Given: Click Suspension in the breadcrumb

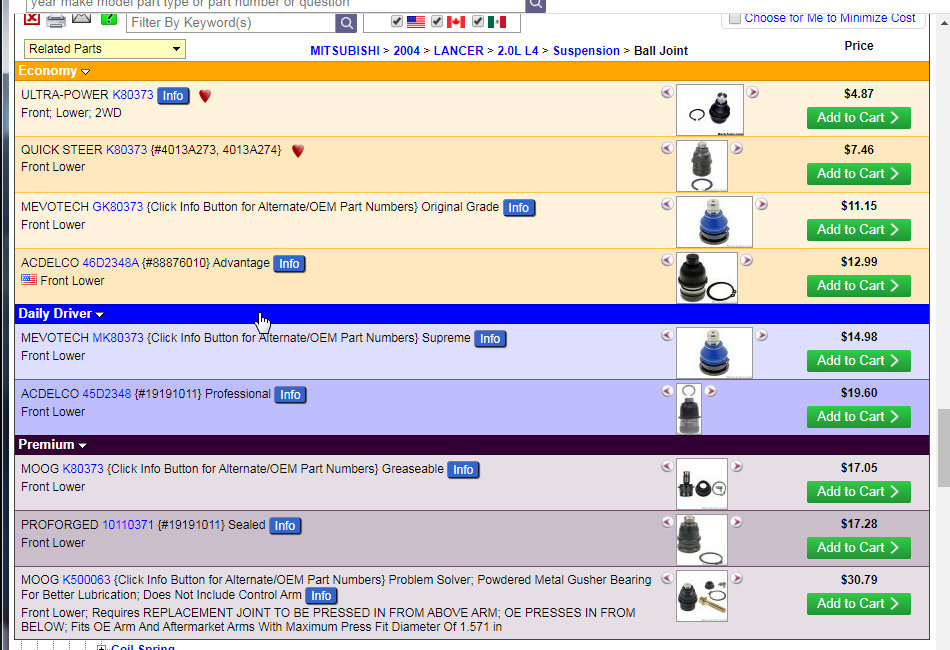Looking at the screenshot, I should click(586, 51).
